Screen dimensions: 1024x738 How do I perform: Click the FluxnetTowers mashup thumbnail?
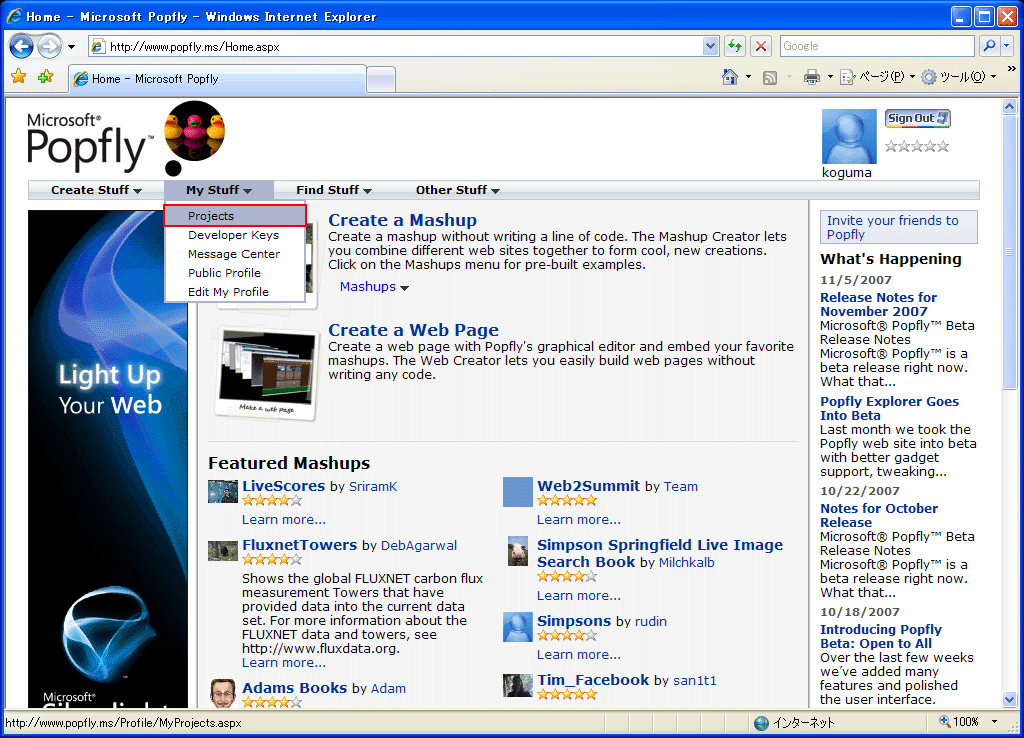223,551
